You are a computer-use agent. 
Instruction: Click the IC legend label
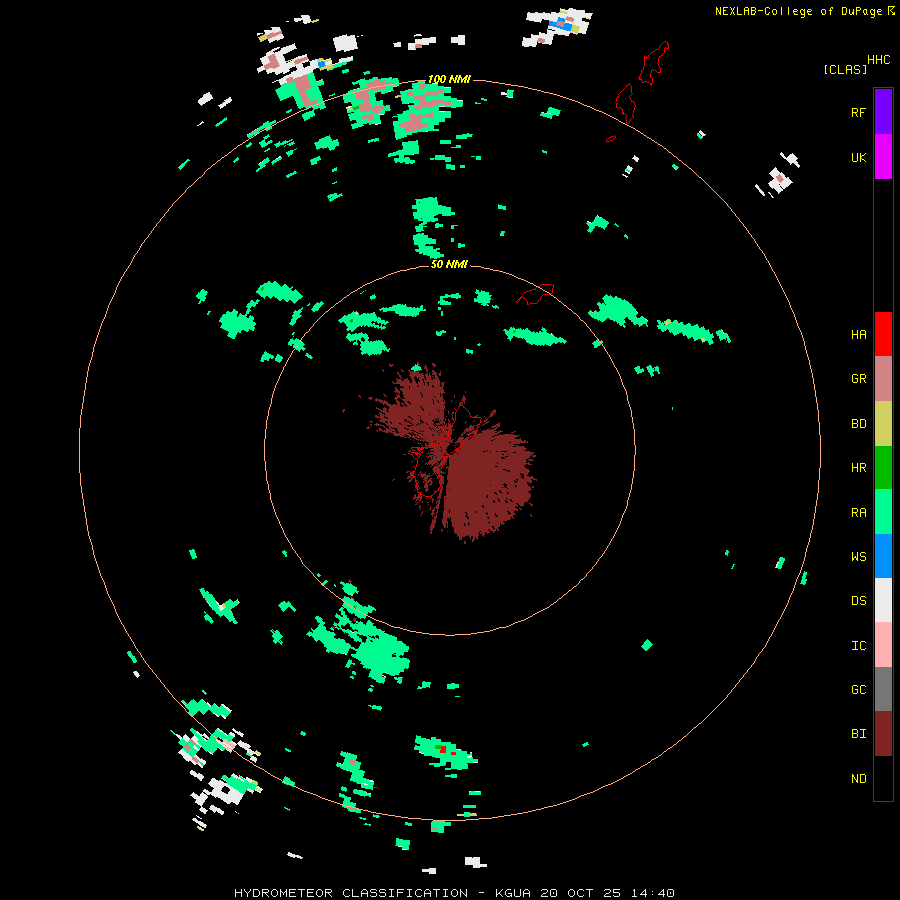coord(858,646)
